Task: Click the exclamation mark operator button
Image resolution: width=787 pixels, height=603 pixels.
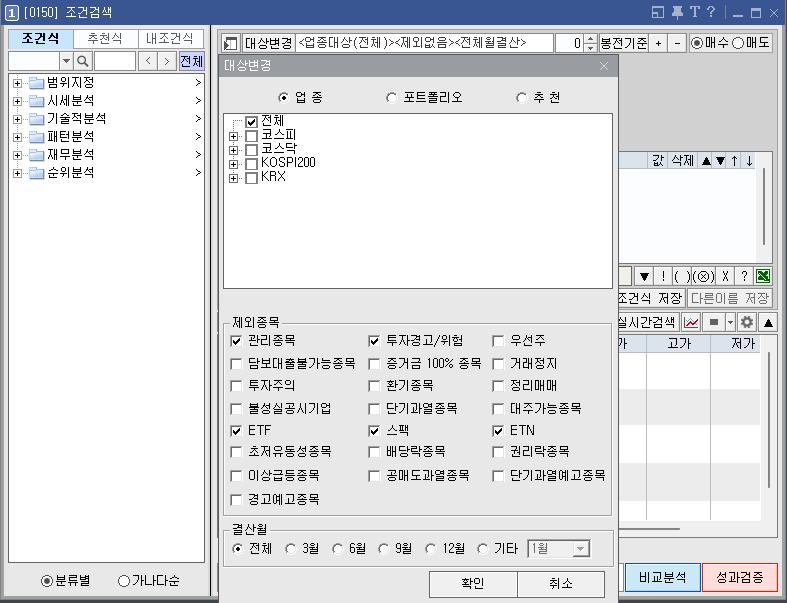Action: click(x=663, y=276)
